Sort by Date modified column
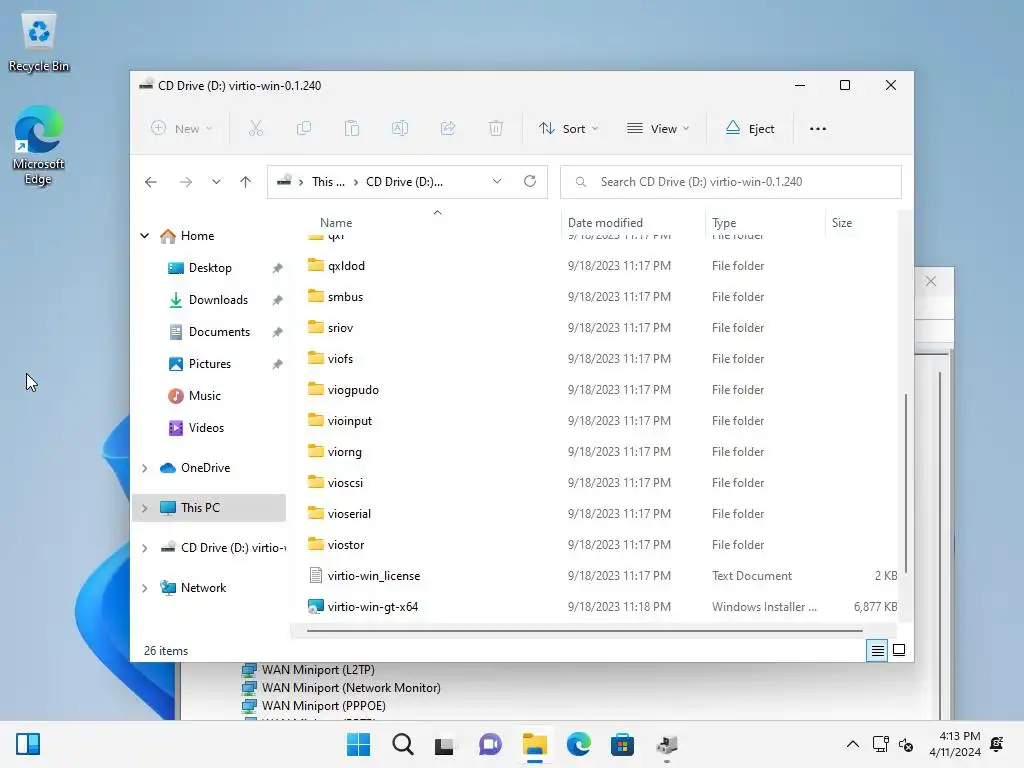The height and width of the screenshot is (768, 1024). click(x=605, y=223)
